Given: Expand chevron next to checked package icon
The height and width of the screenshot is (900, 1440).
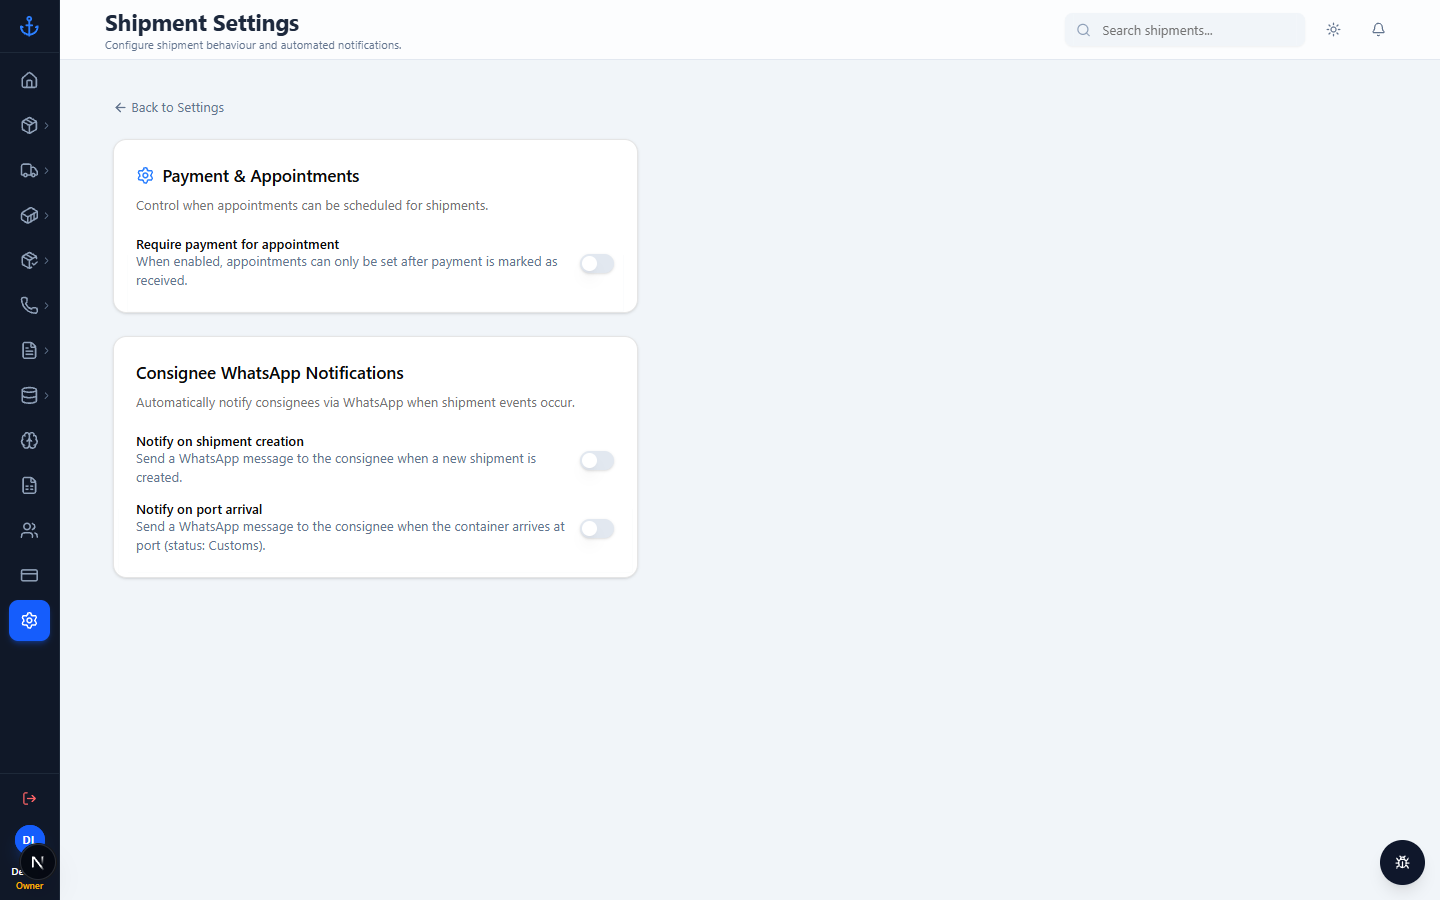Looking at the screenshot, I should pyautogui.click(x=46, y=260).
